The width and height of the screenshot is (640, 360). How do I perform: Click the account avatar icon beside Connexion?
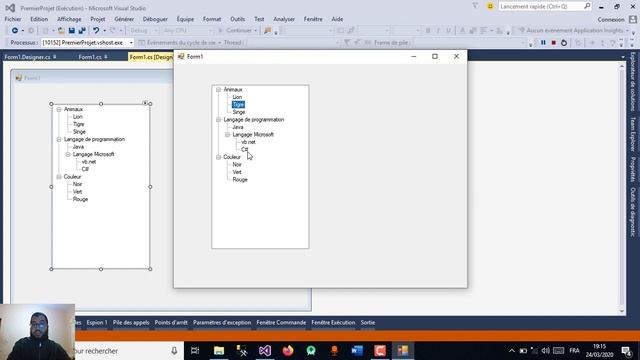coord(633,19)
